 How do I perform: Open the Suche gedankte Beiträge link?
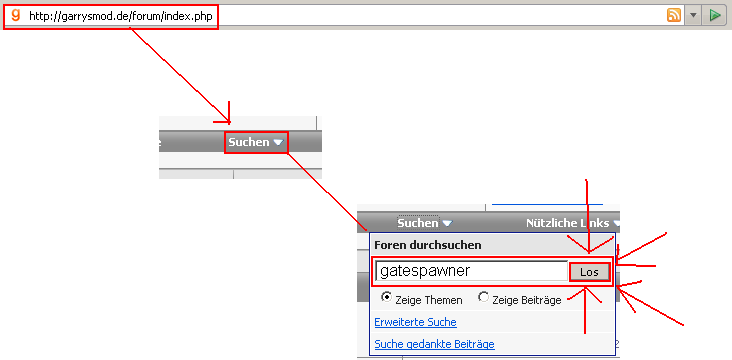click(435, 345)
